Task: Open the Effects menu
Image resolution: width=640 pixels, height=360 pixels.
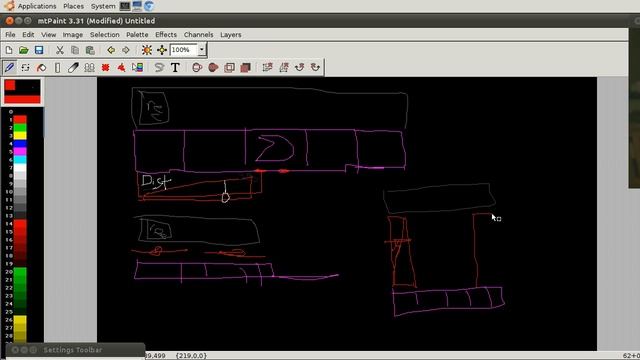Action: (x=166, y=35)
